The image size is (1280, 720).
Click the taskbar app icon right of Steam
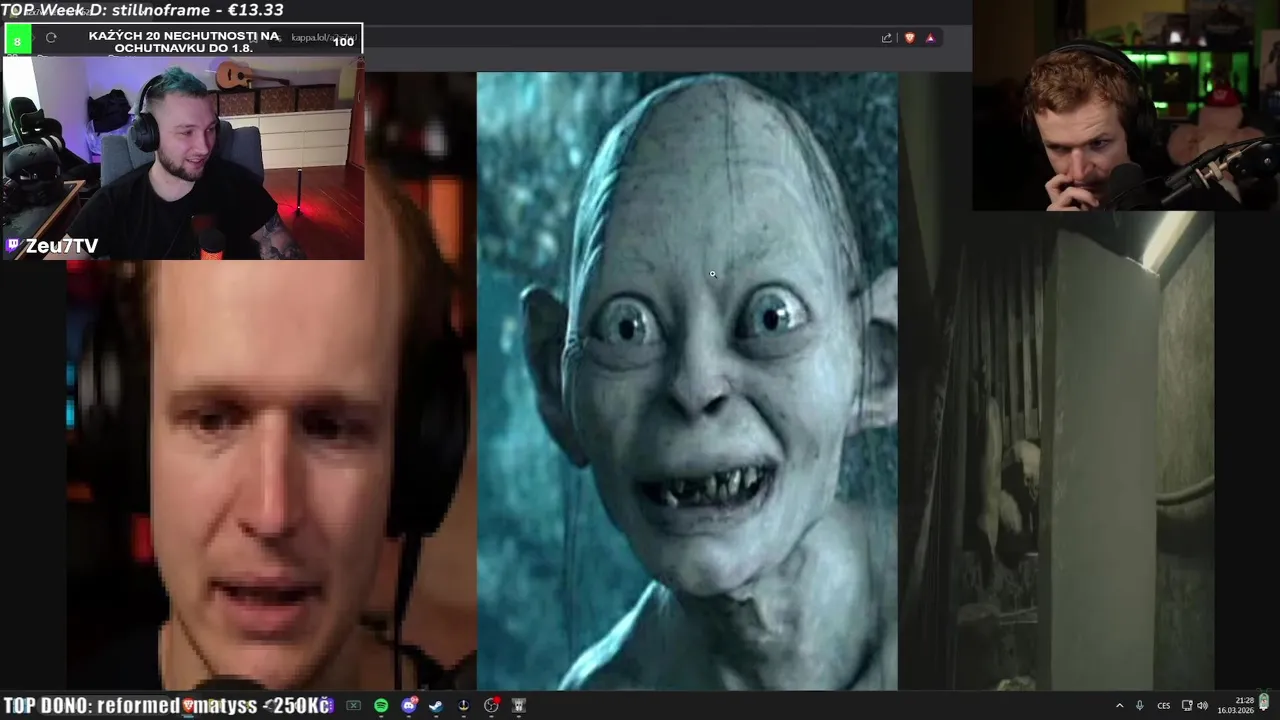463,705
